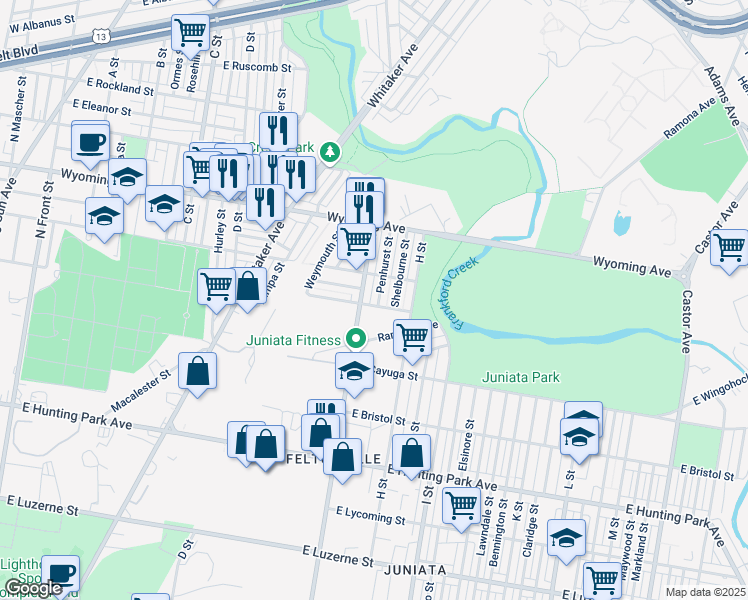This screenshot has width=748, height=600.
Task: Select the E Luzerne St label at left
Action: pyautogui.click(x=42, y=506)
